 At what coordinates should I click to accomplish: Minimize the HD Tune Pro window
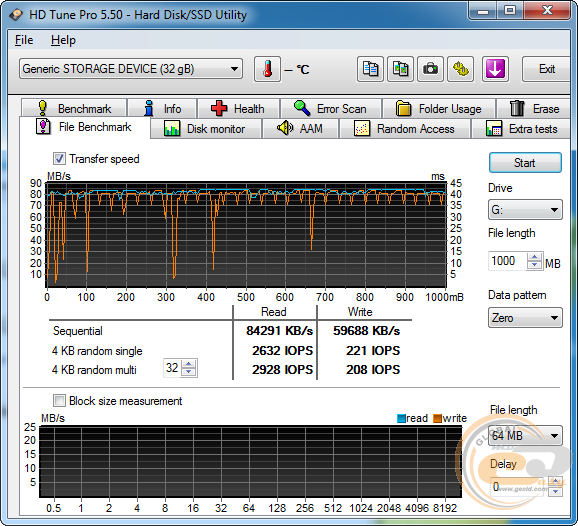click(483, 11)
